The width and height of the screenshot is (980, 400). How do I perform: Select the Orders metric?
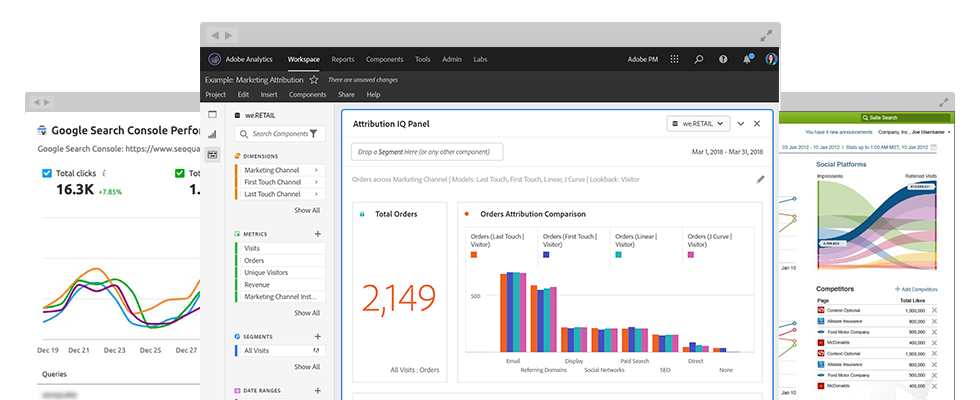pyautogui.click(x=280, y=261)
